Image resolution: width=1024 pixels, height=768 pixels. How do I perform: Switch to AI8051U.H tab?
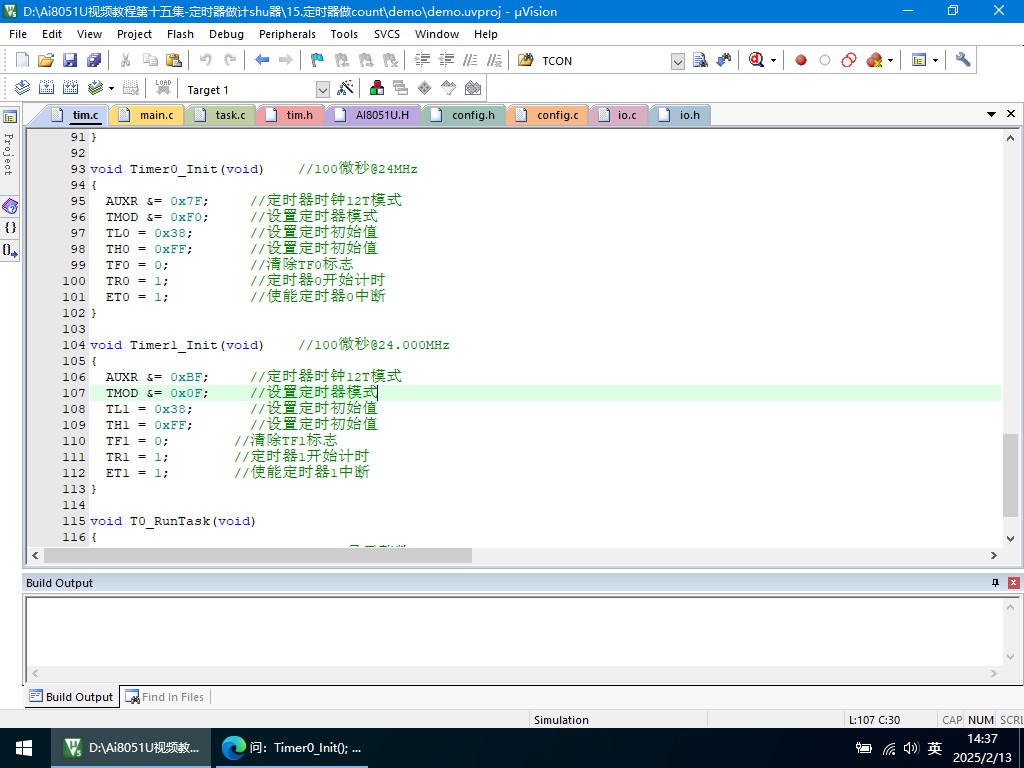pyautogui.click(x=375, y=115)
